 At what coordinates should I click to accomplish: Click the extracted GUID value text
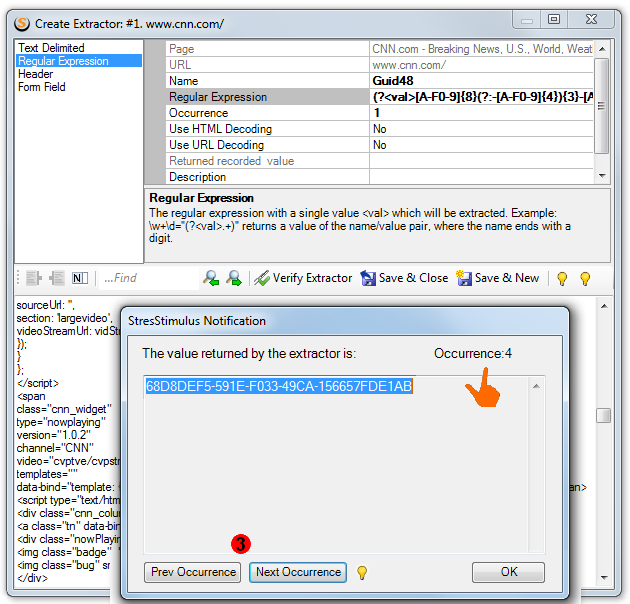coord(279,386)
